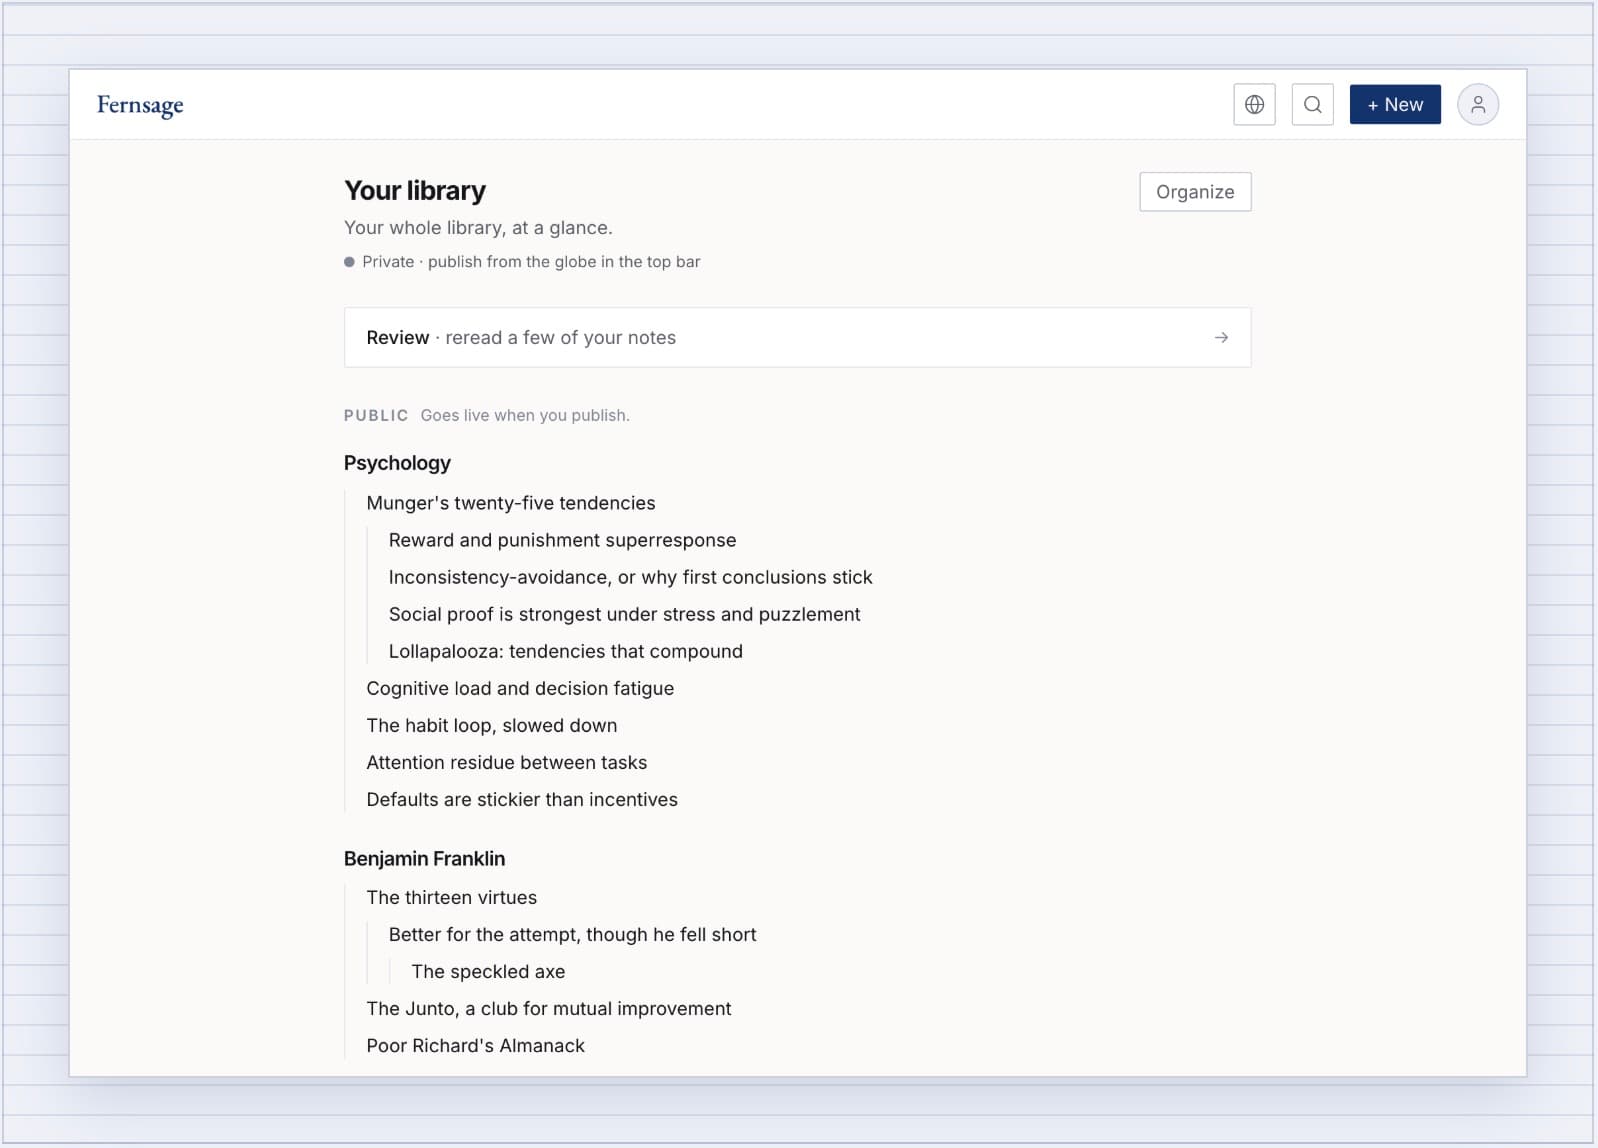Open Social proof is strongest note
The image size is (1598, 1148).
point(624,614)
